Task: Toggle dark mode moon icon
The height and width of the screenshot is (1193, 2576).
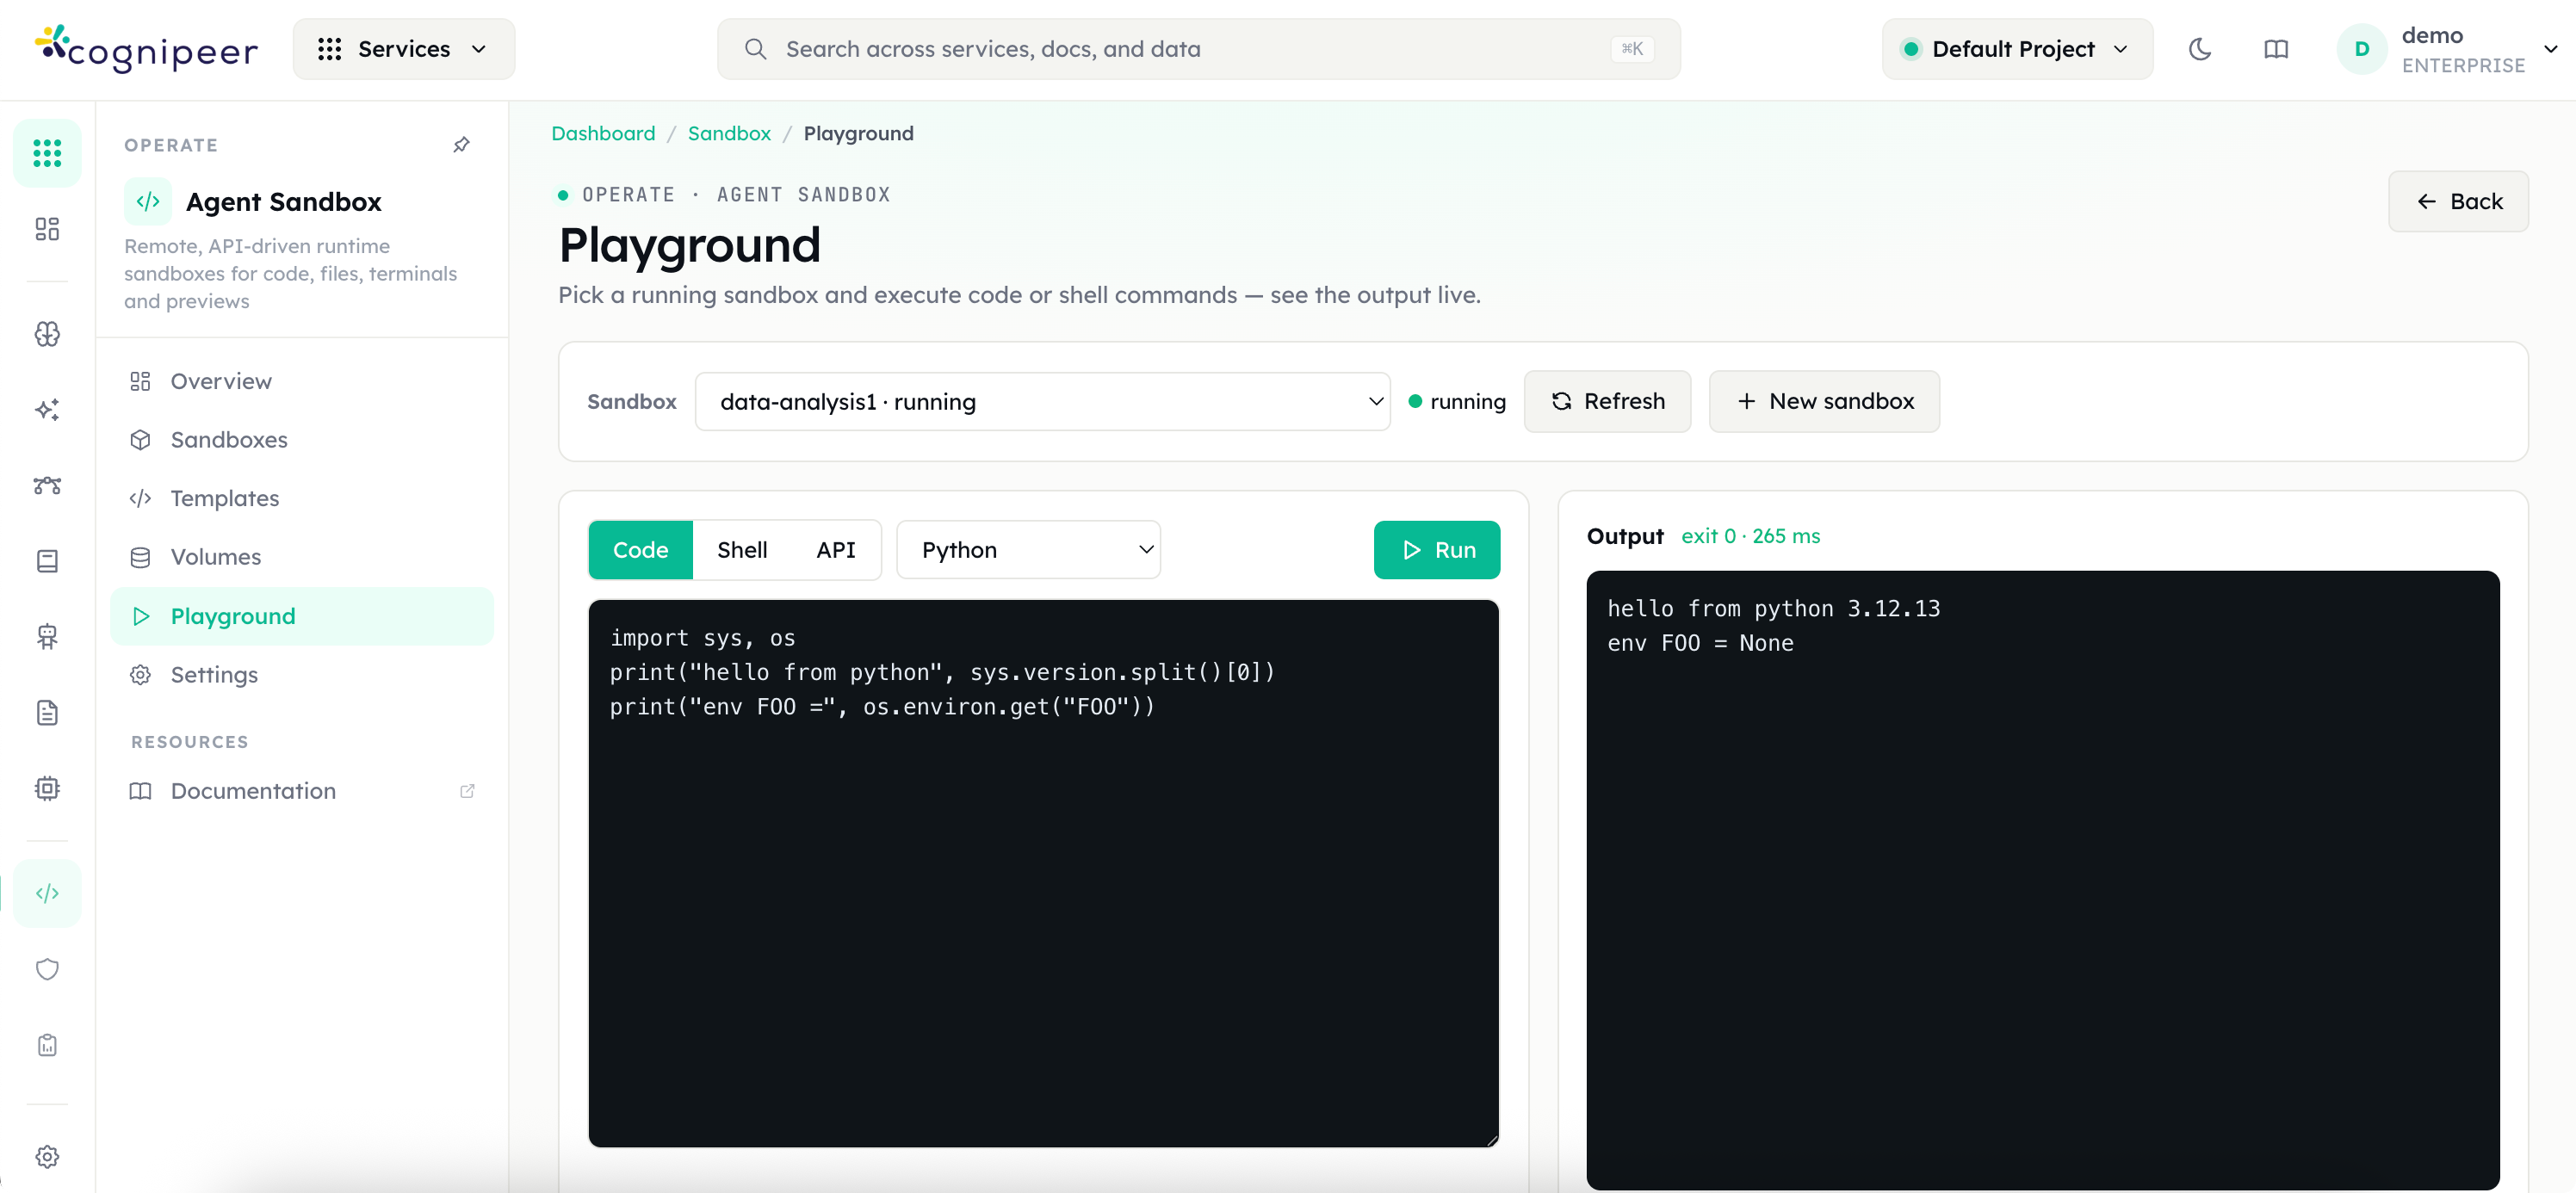Action: pyautogui.click(x=2199, y=49)
